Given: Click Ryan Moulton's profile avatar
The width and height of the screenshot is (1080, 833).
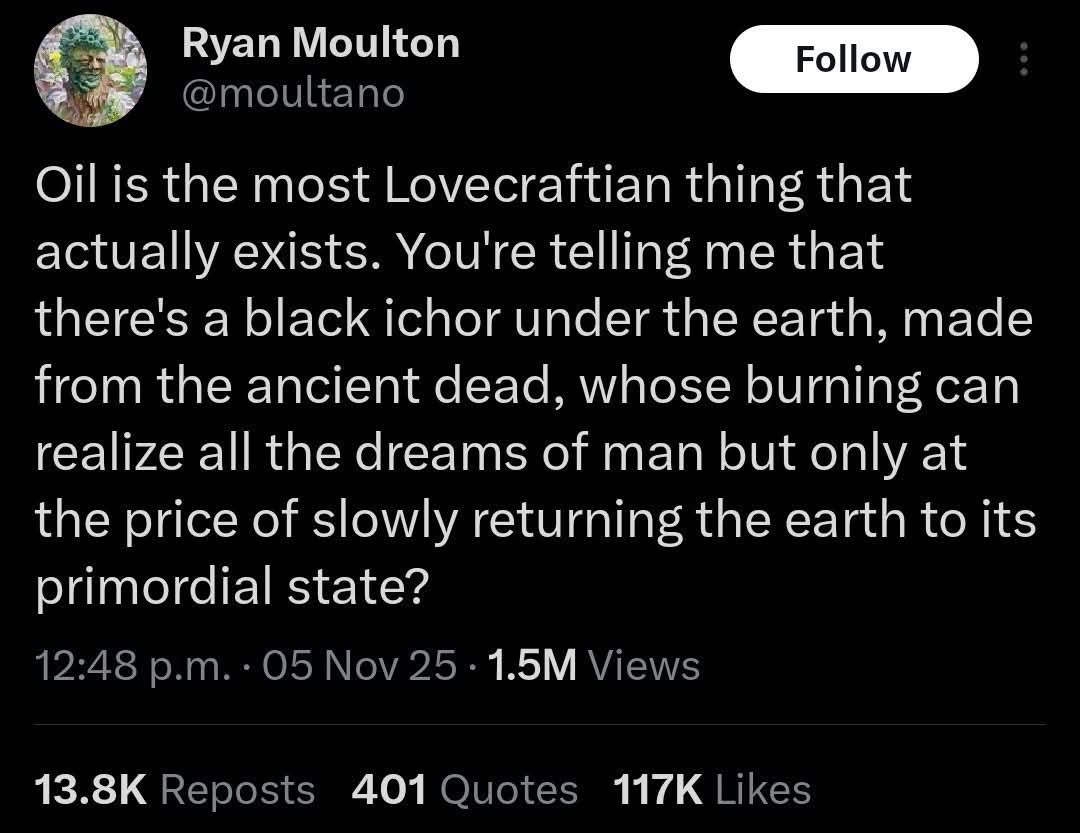Looking at the screenshot, I should 91,75.
